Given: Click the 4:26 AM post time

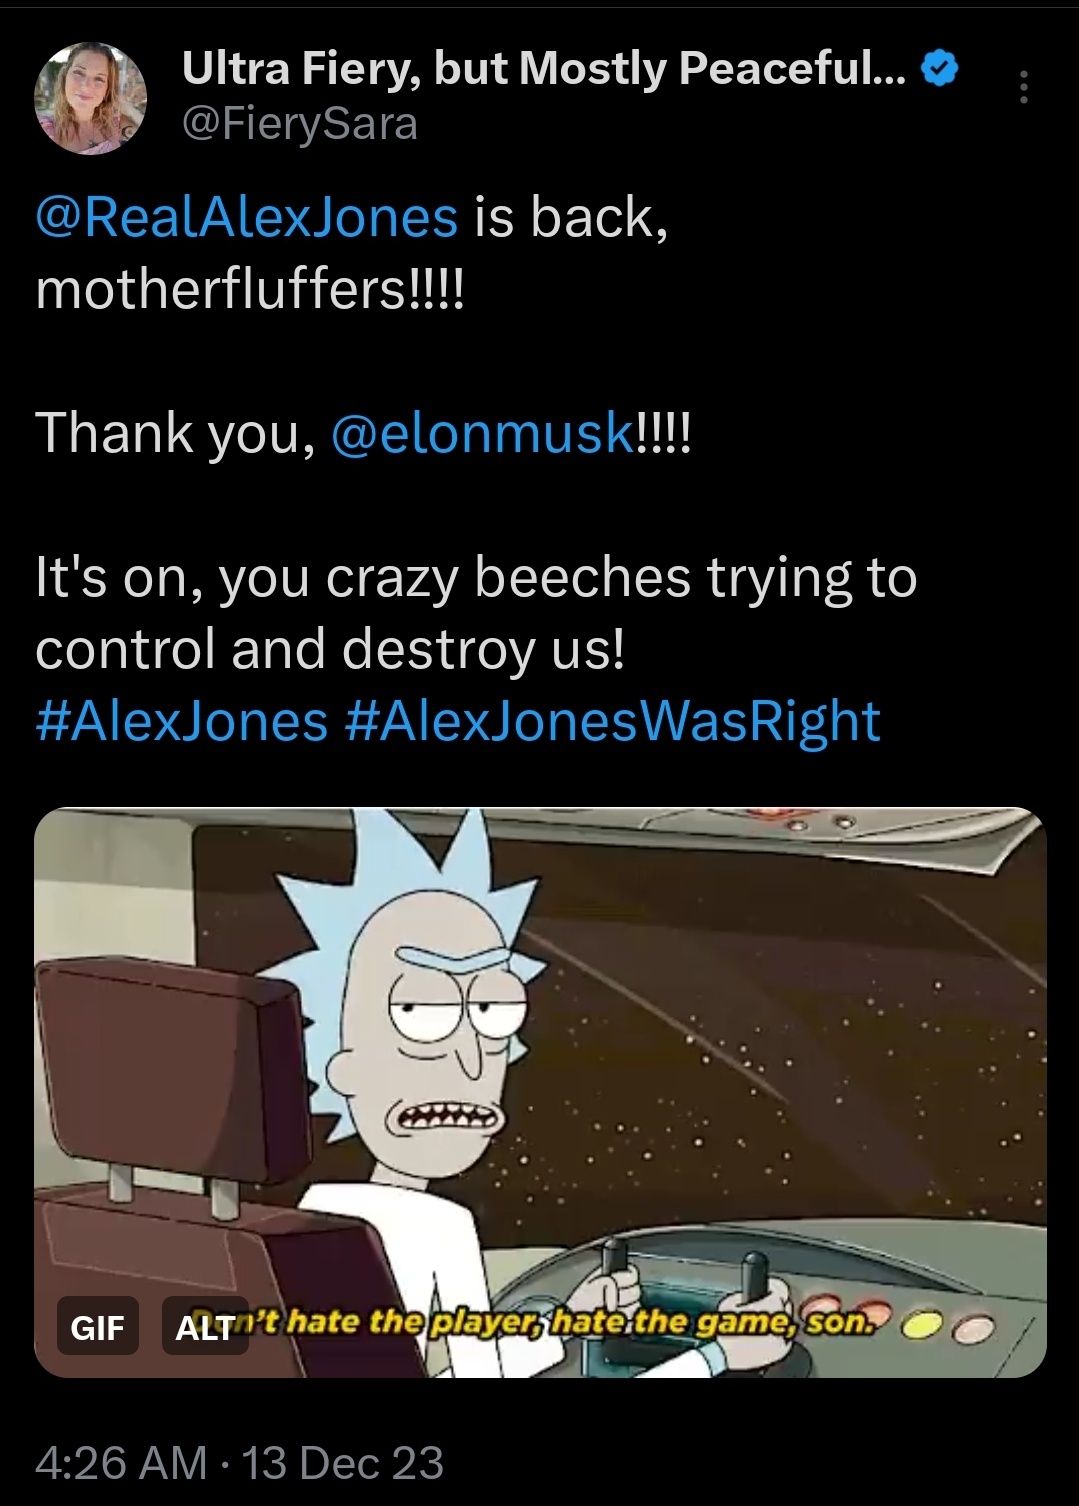Looking at the screenshot, I should (x=121, y=1462).
